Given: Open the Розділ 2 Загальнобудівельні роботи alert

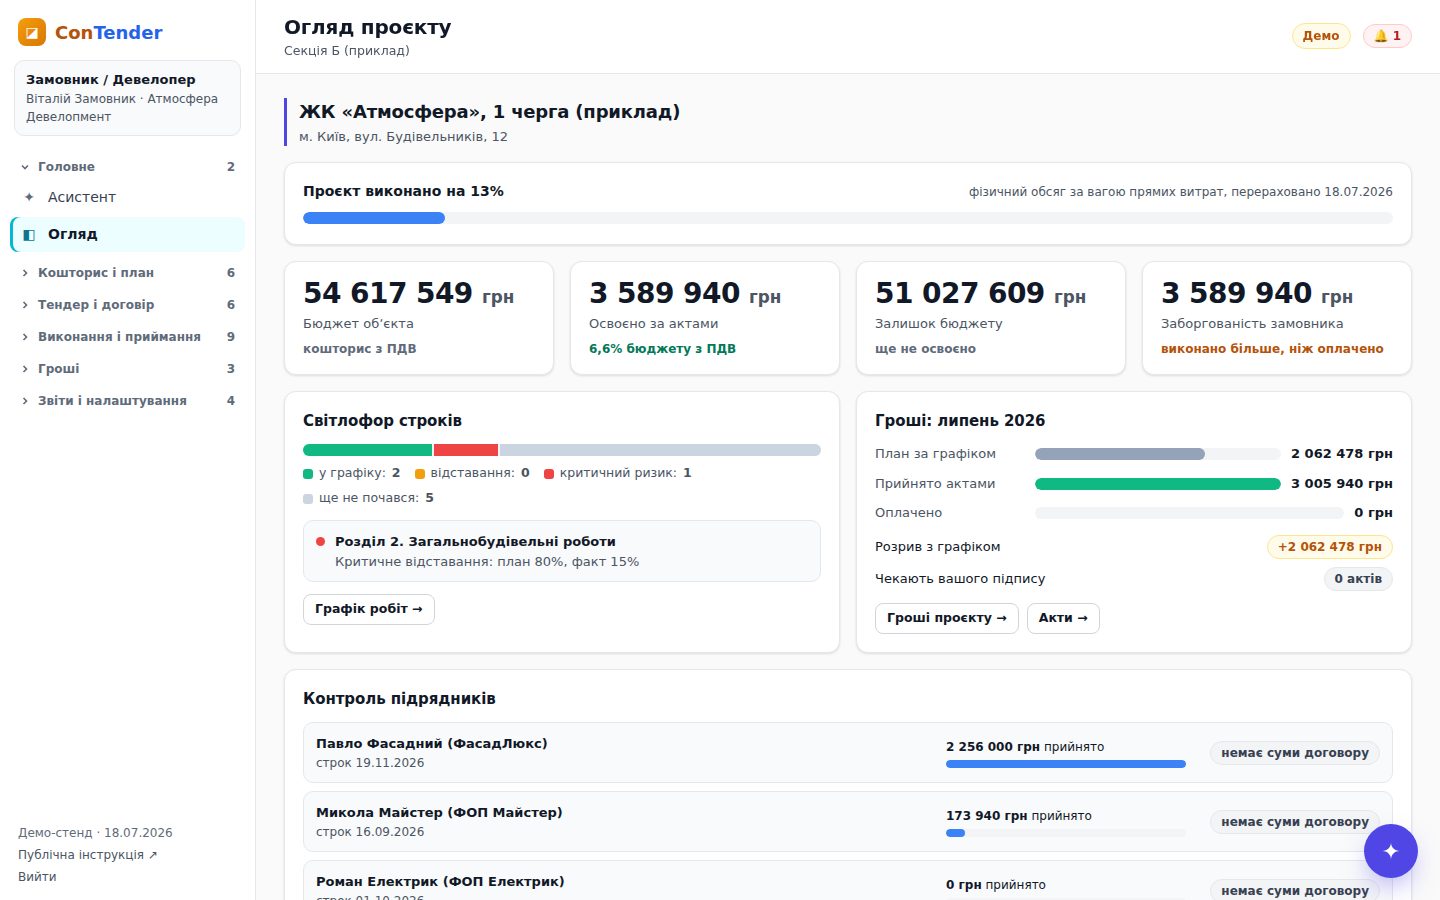Looking at the screenshot, I should point(562,551).
